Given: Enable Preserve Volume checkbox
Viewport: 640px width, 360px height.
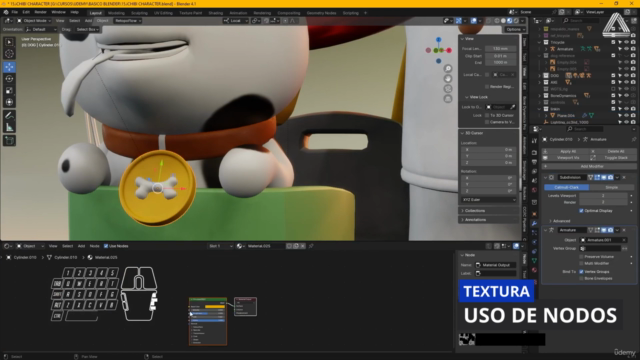Looking at the screenshot, I should coord(581,257).
